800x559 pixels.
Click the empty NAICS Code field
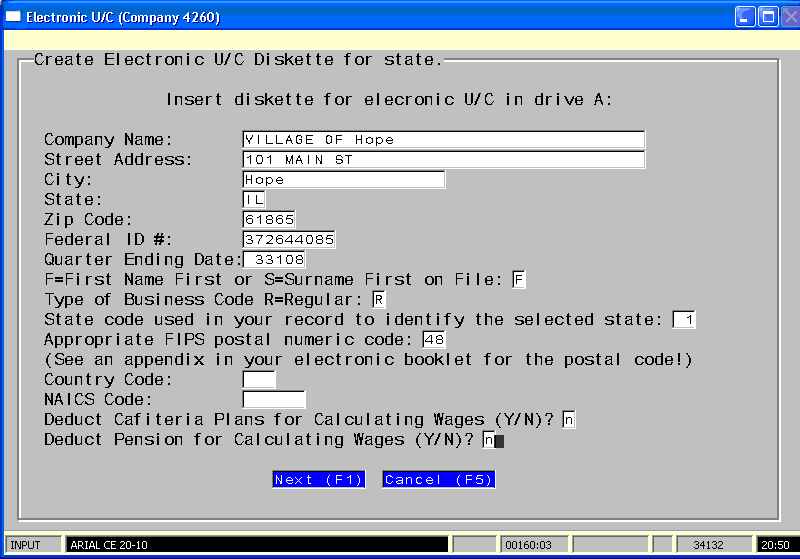(x=273, y=400)
